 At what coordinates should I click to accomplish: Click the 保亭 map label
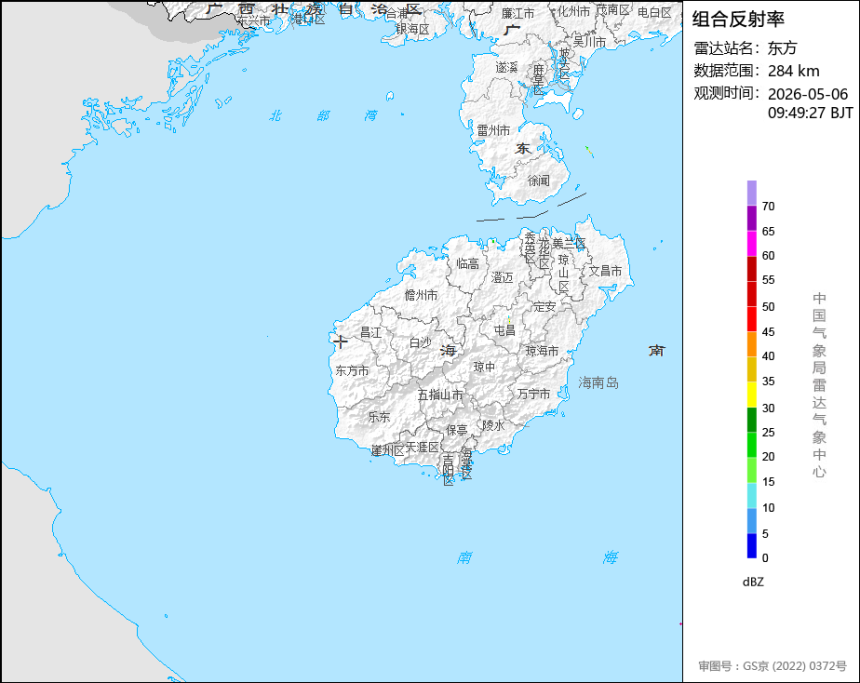pos(457,430)
